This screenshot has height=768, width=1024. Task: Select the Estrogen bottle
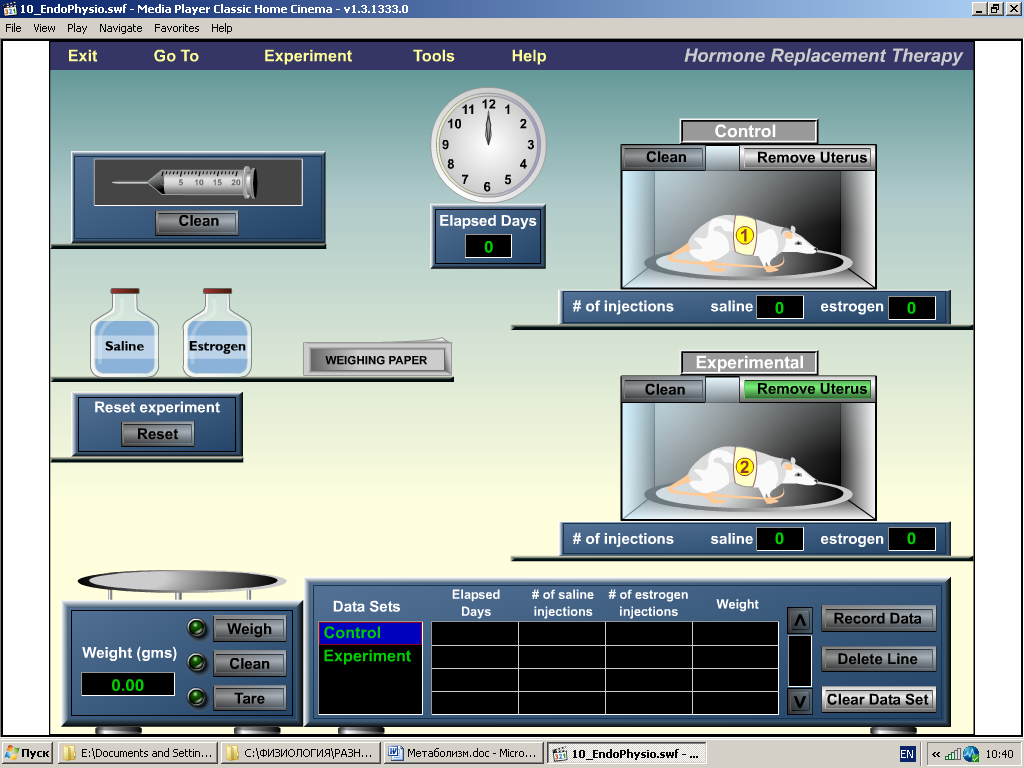pos(217,336)
